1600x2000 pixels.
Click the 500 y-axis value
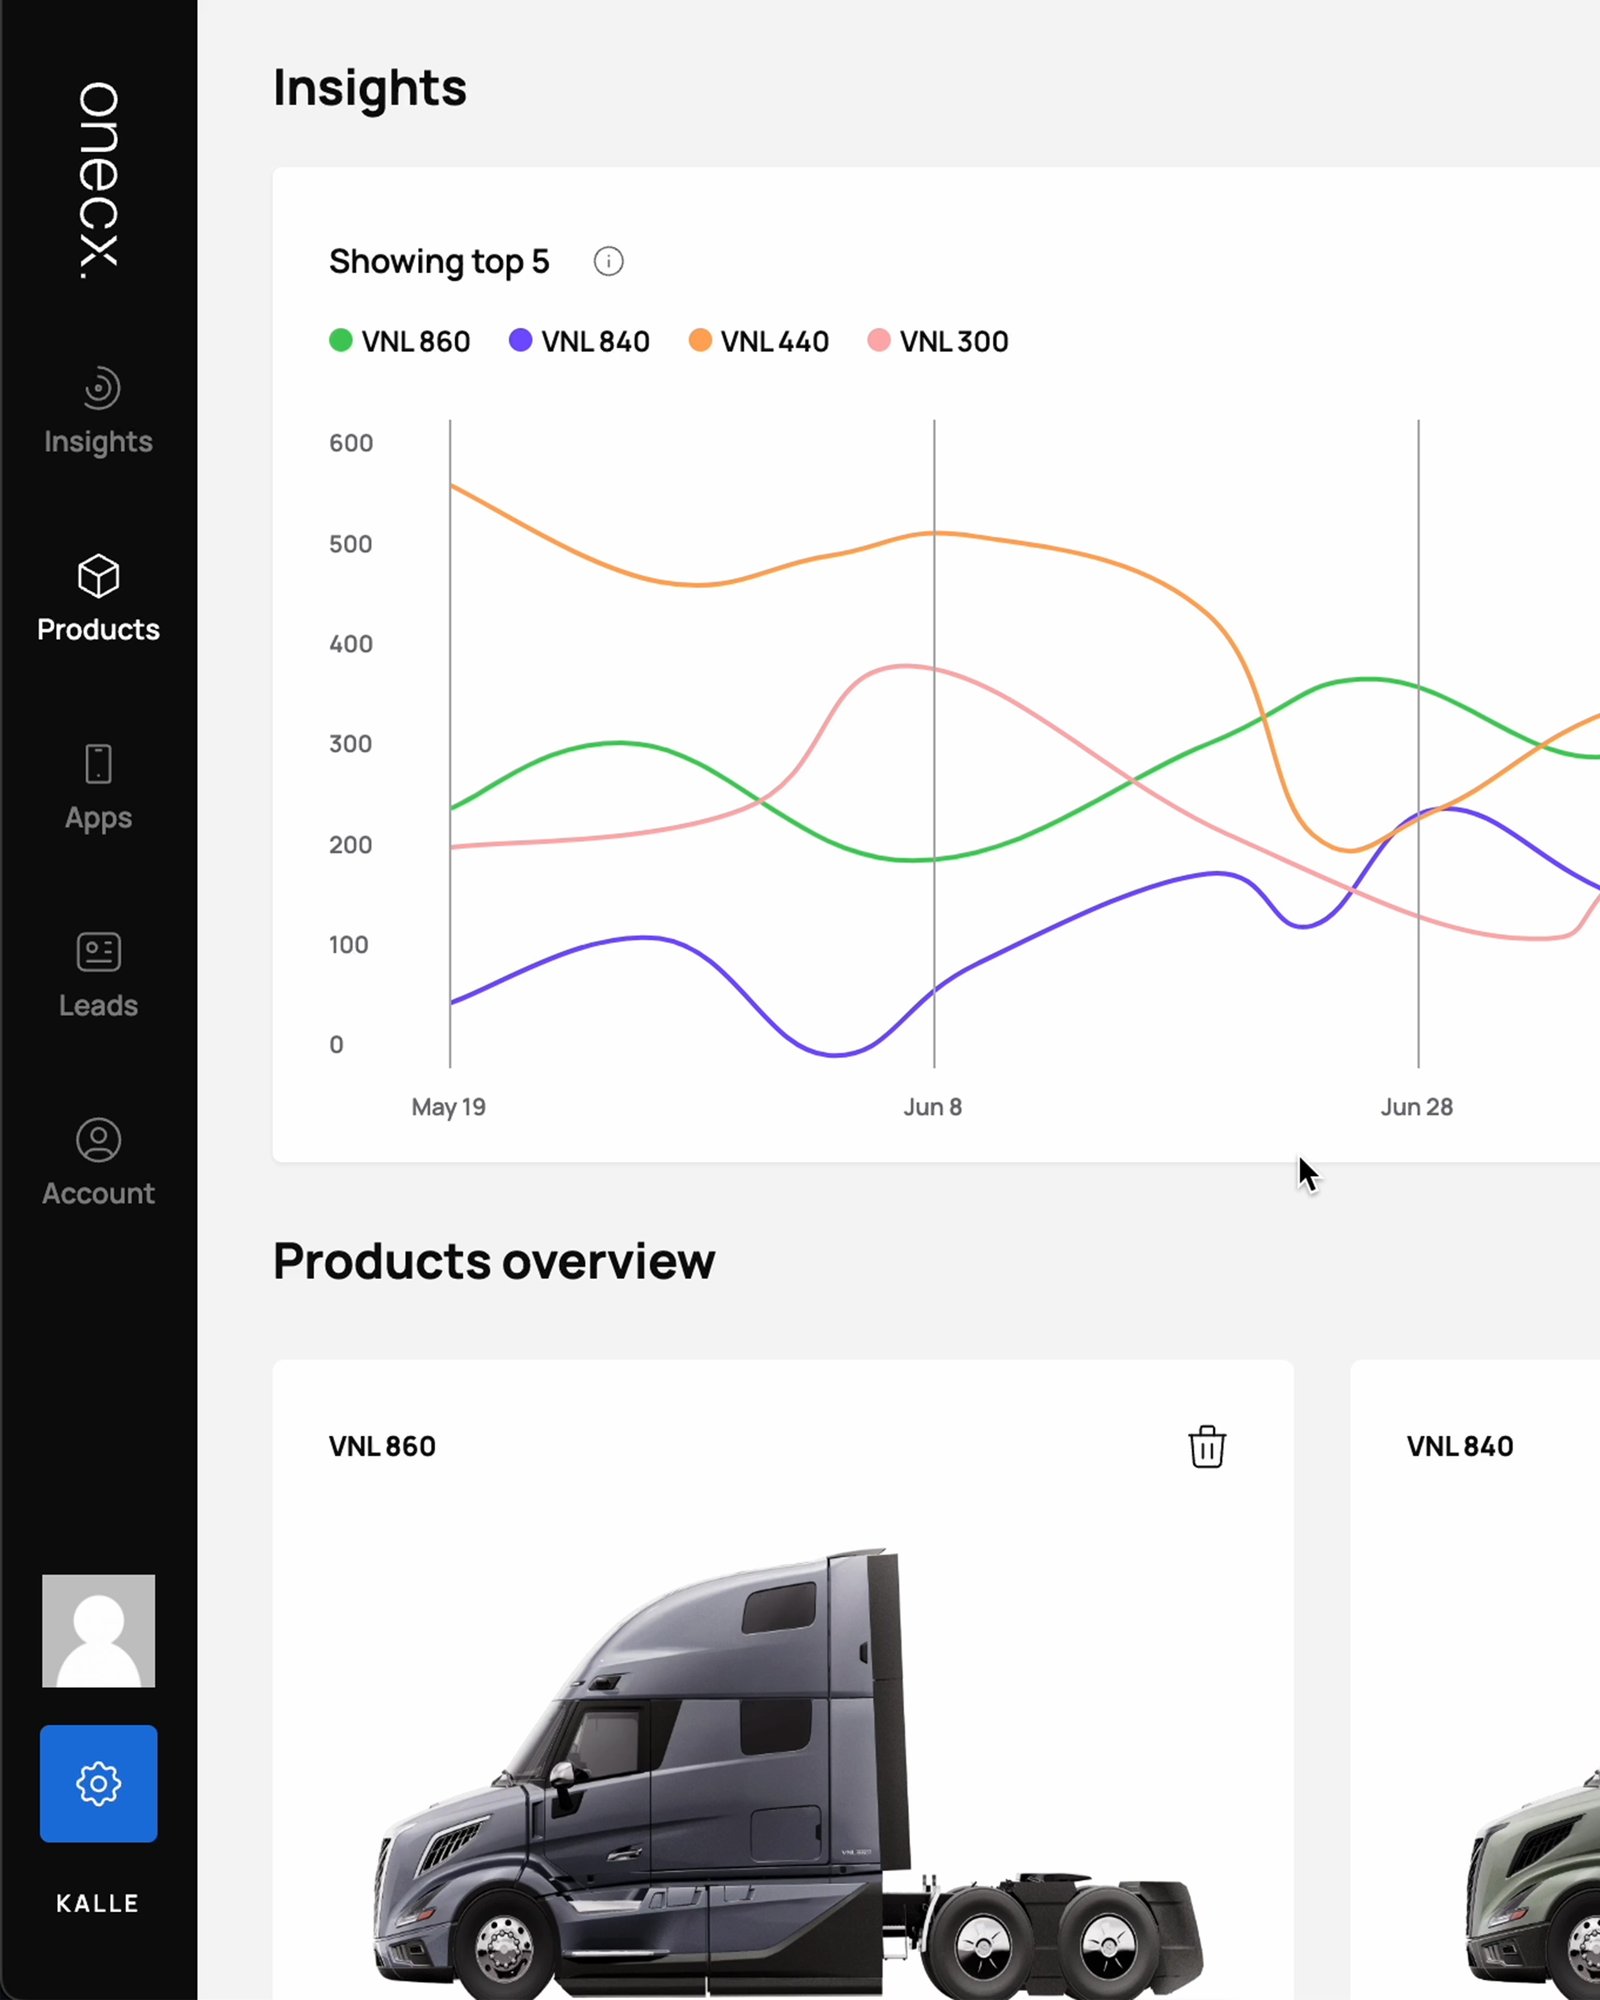point(351,544)
